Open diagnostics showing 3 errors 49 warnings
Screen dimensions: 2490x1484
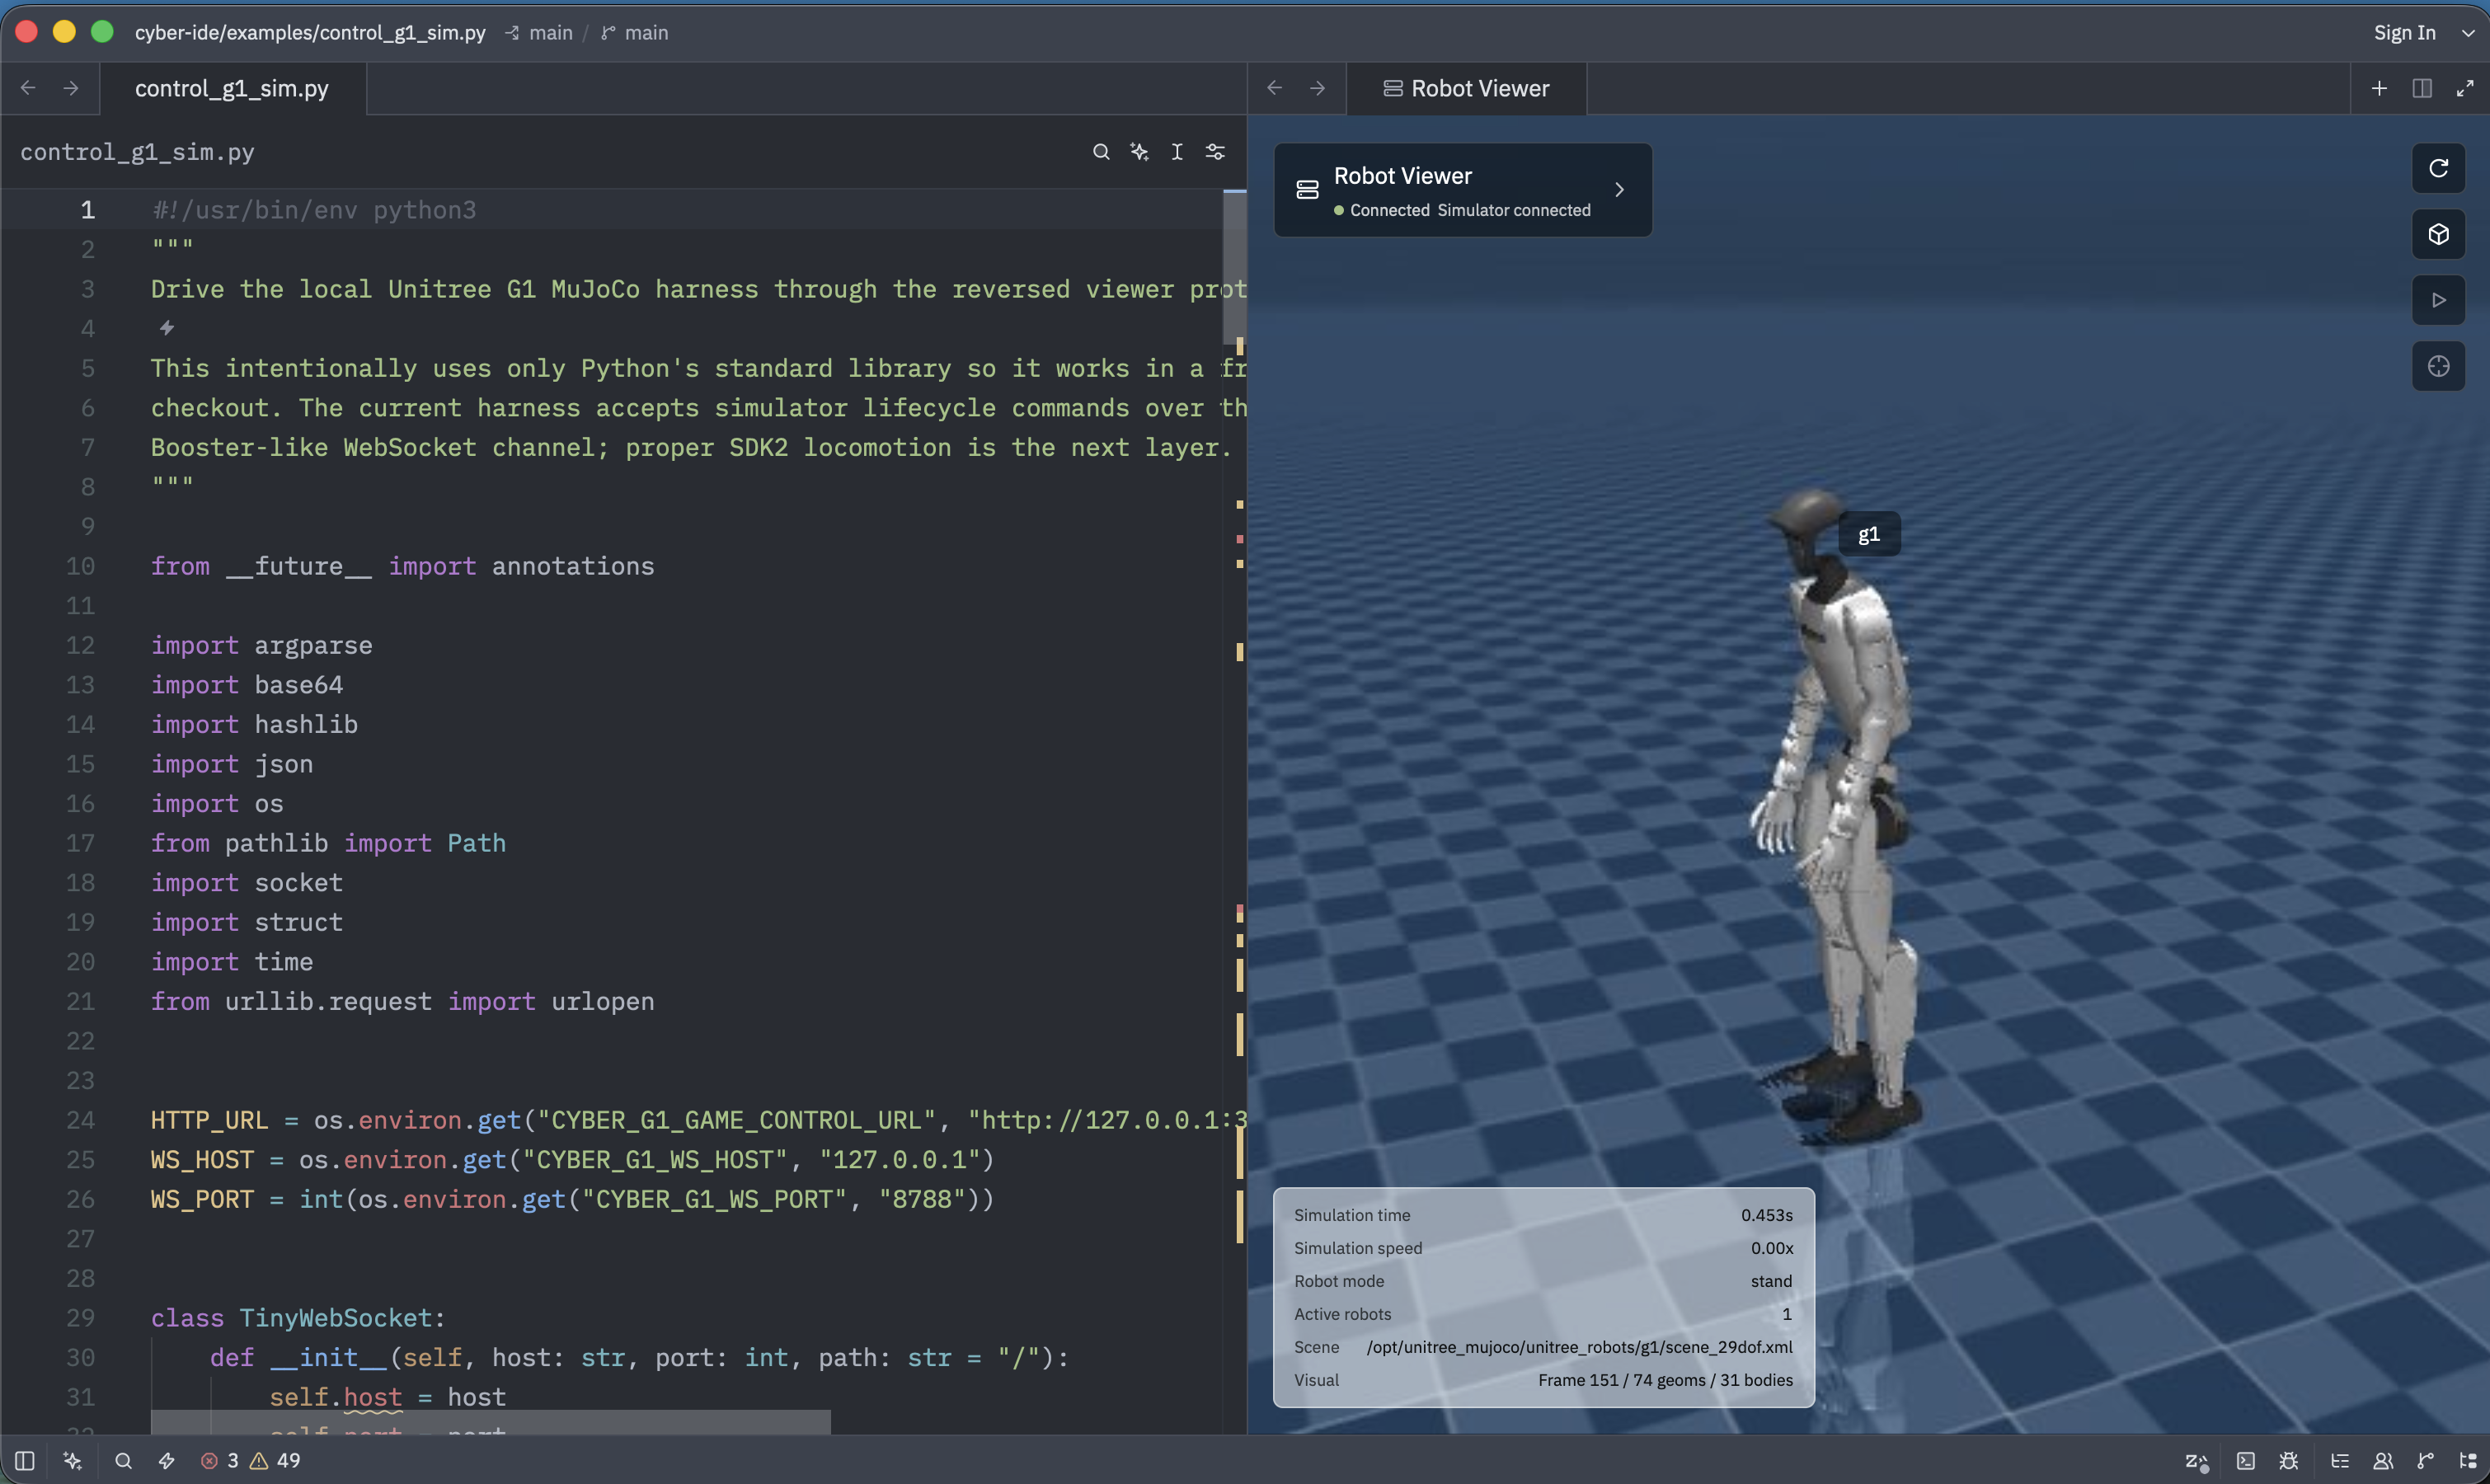pos(251,1460)
